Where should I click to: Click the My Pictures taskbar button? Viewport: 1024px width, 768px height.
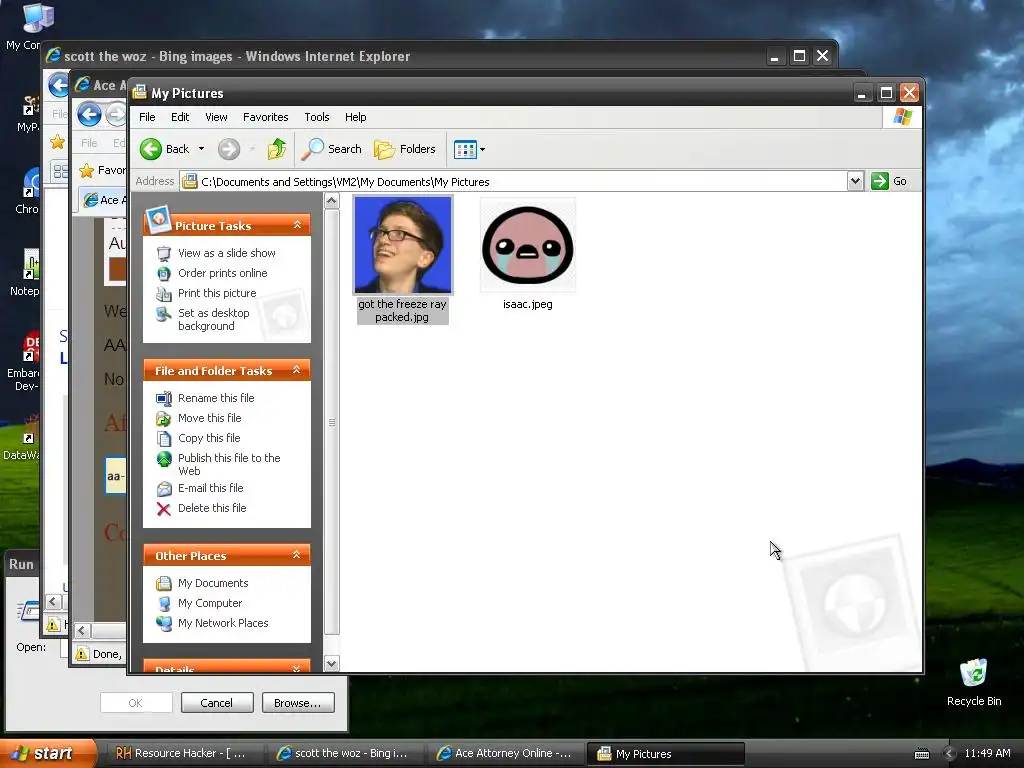pos(666,754)
